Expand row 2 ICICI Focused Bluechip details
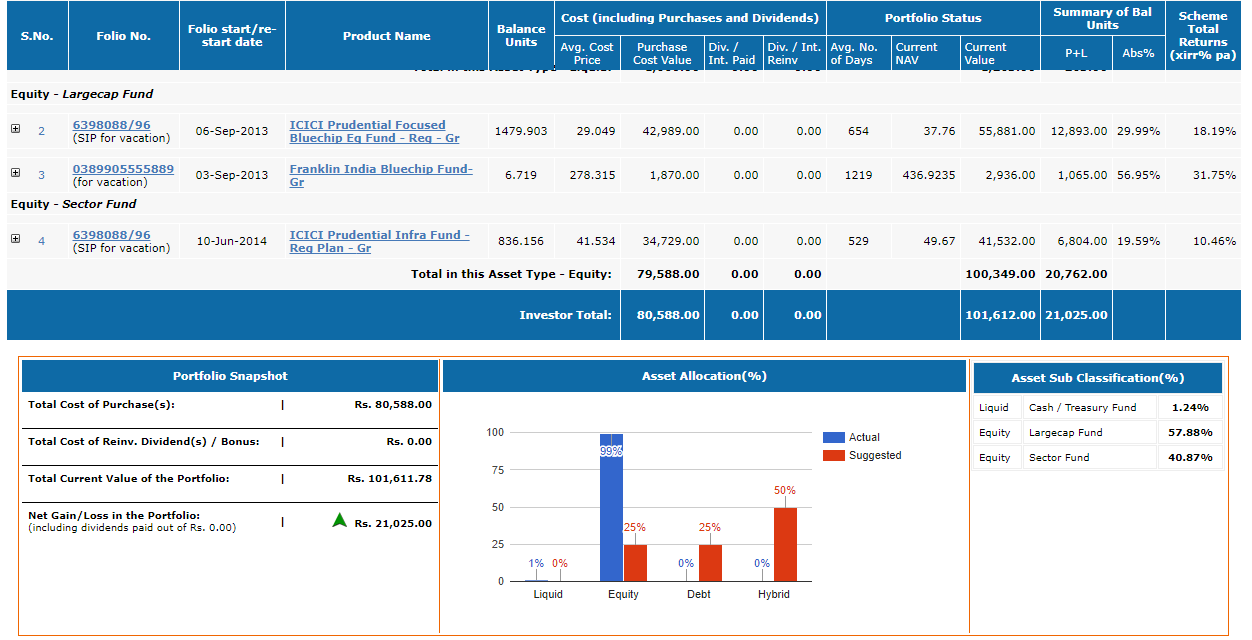Image resolution: width=1252 pixels, height=640 pixels. [x=15, y=129]
